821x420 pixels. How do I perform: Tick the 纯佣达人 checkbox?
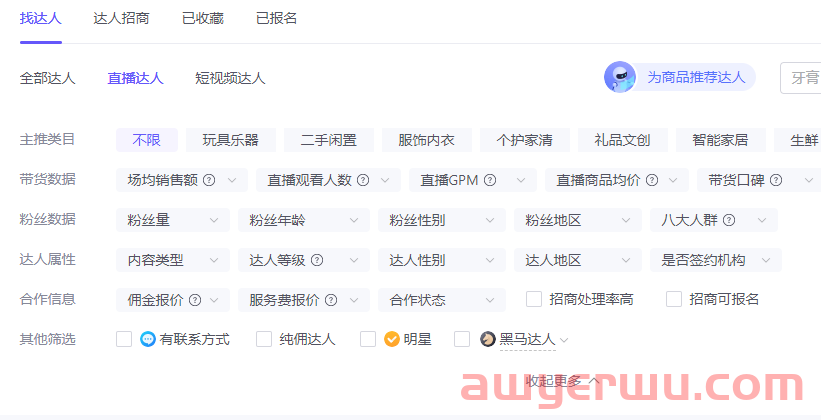point(264,339)
